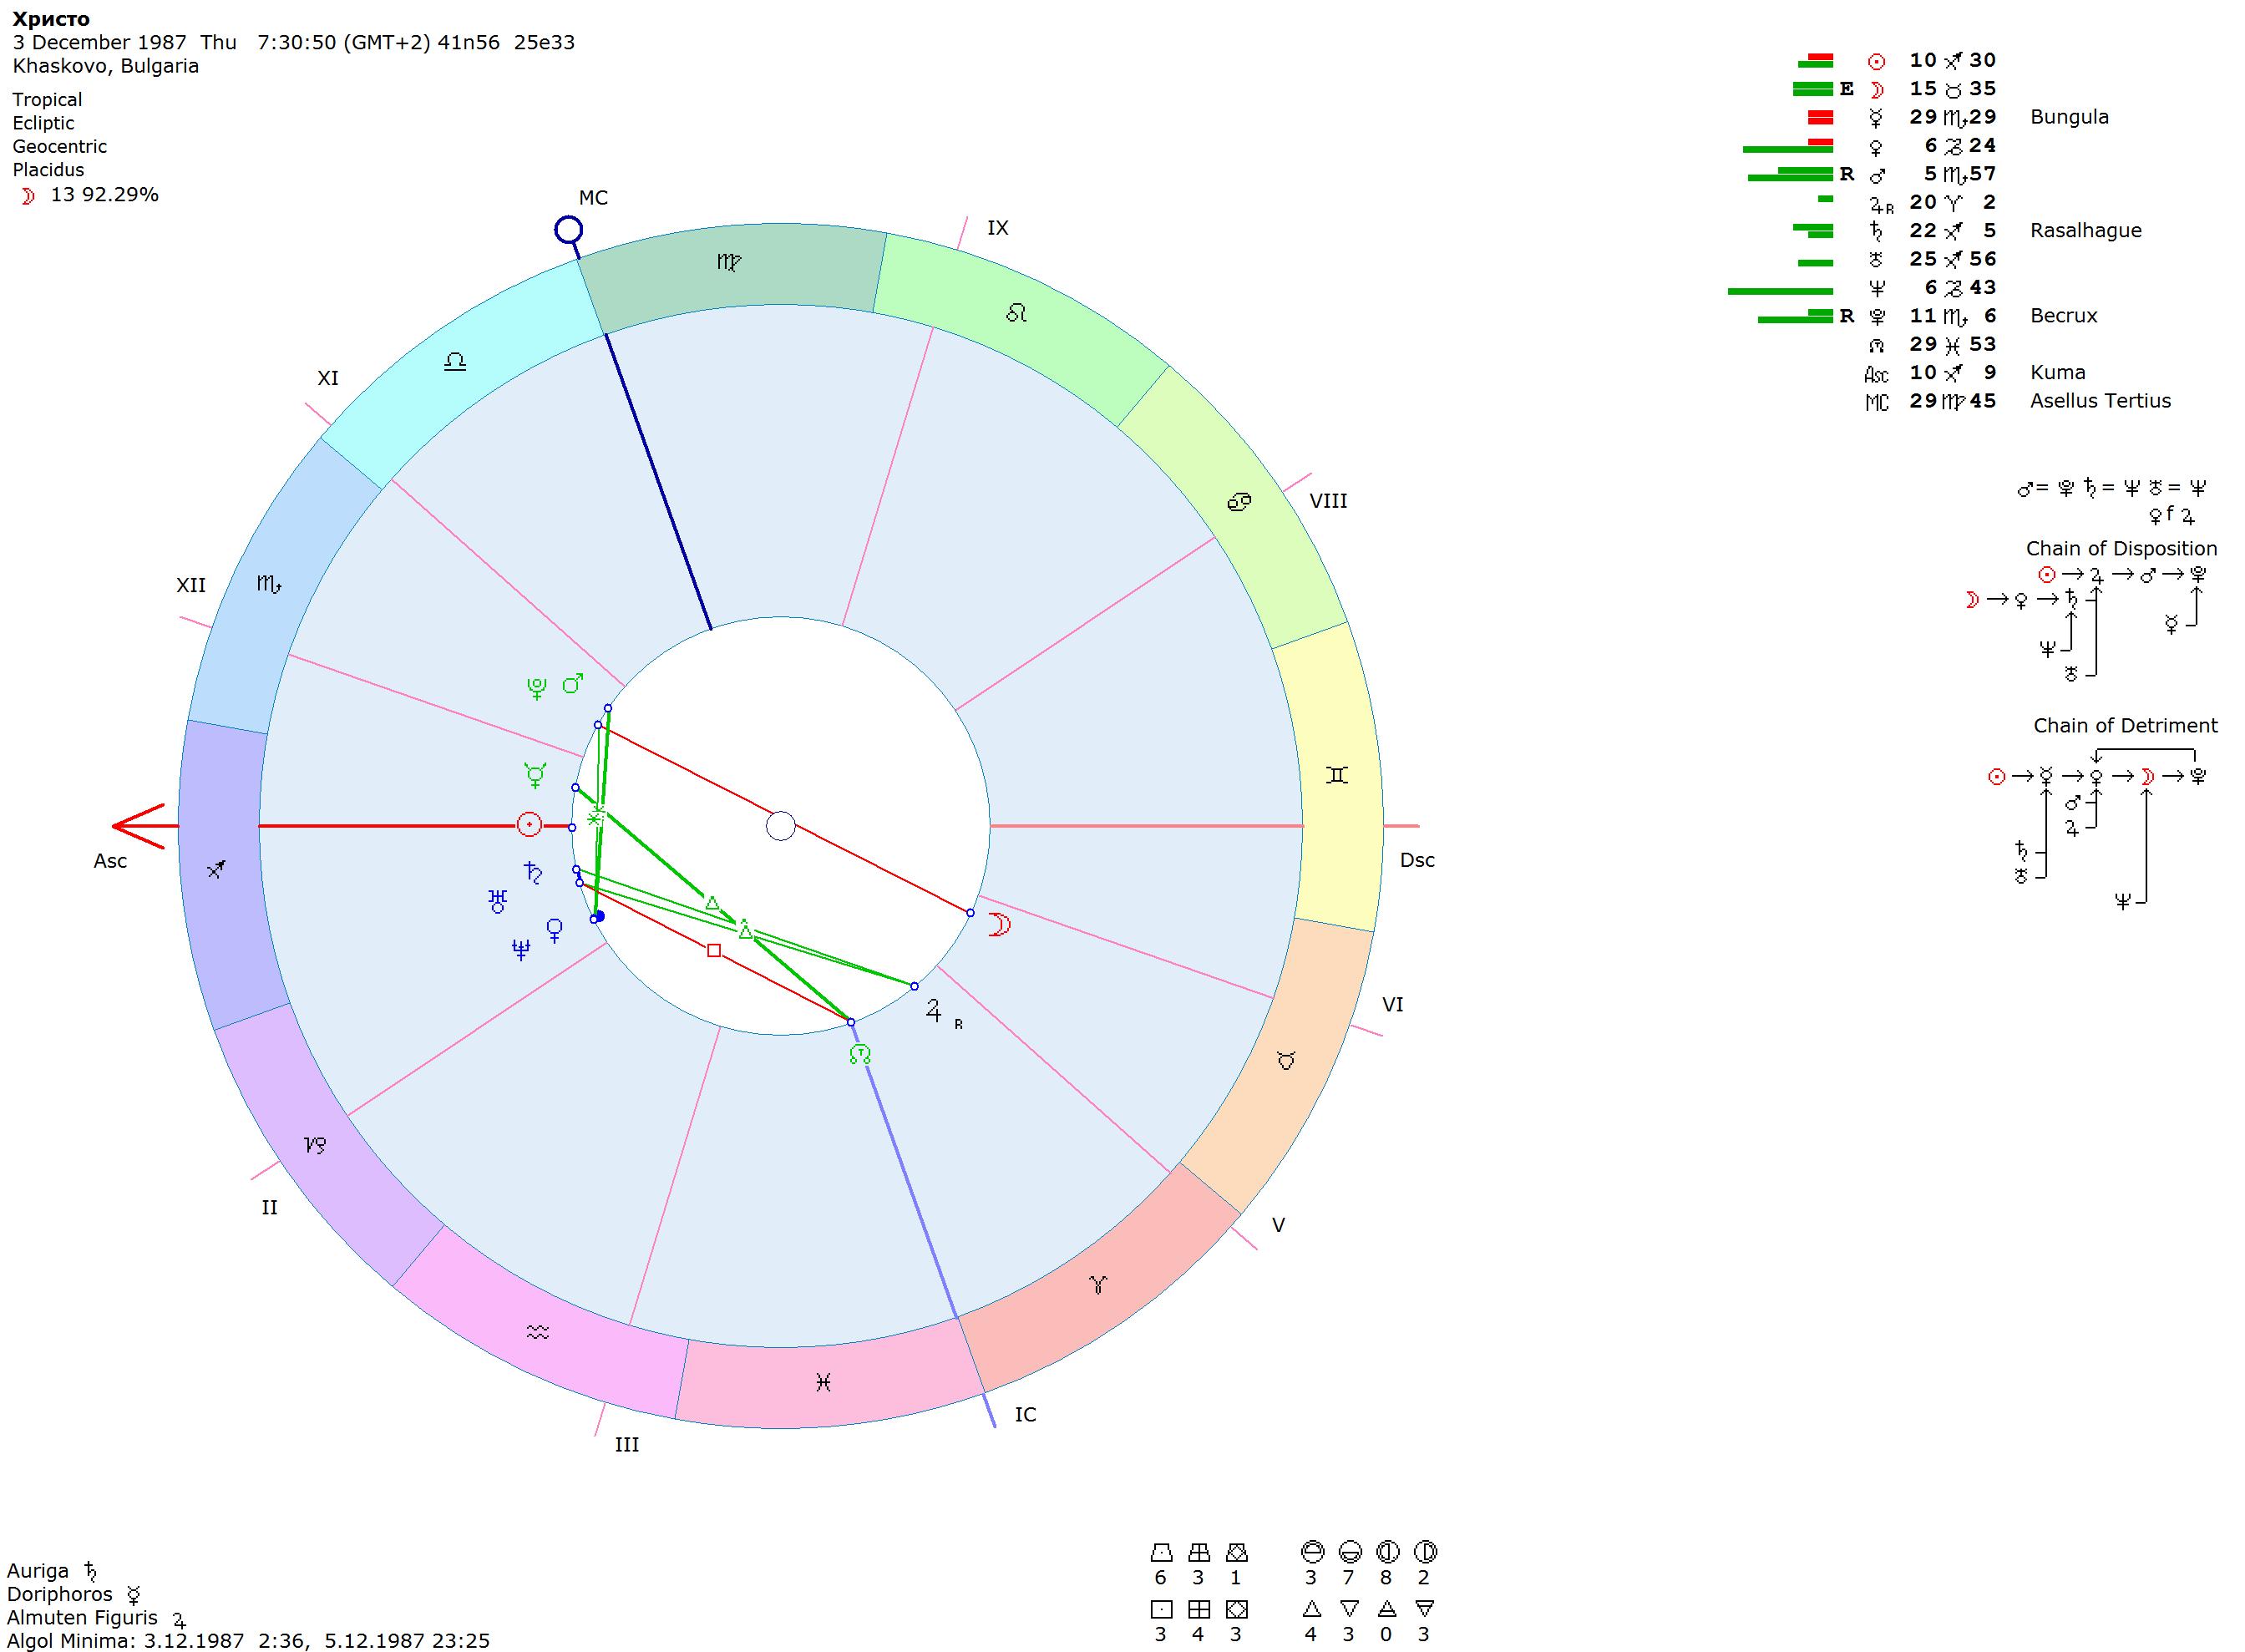Click the Placidus house system label
Screen dimensions: 2245x1652
[48, 170]
